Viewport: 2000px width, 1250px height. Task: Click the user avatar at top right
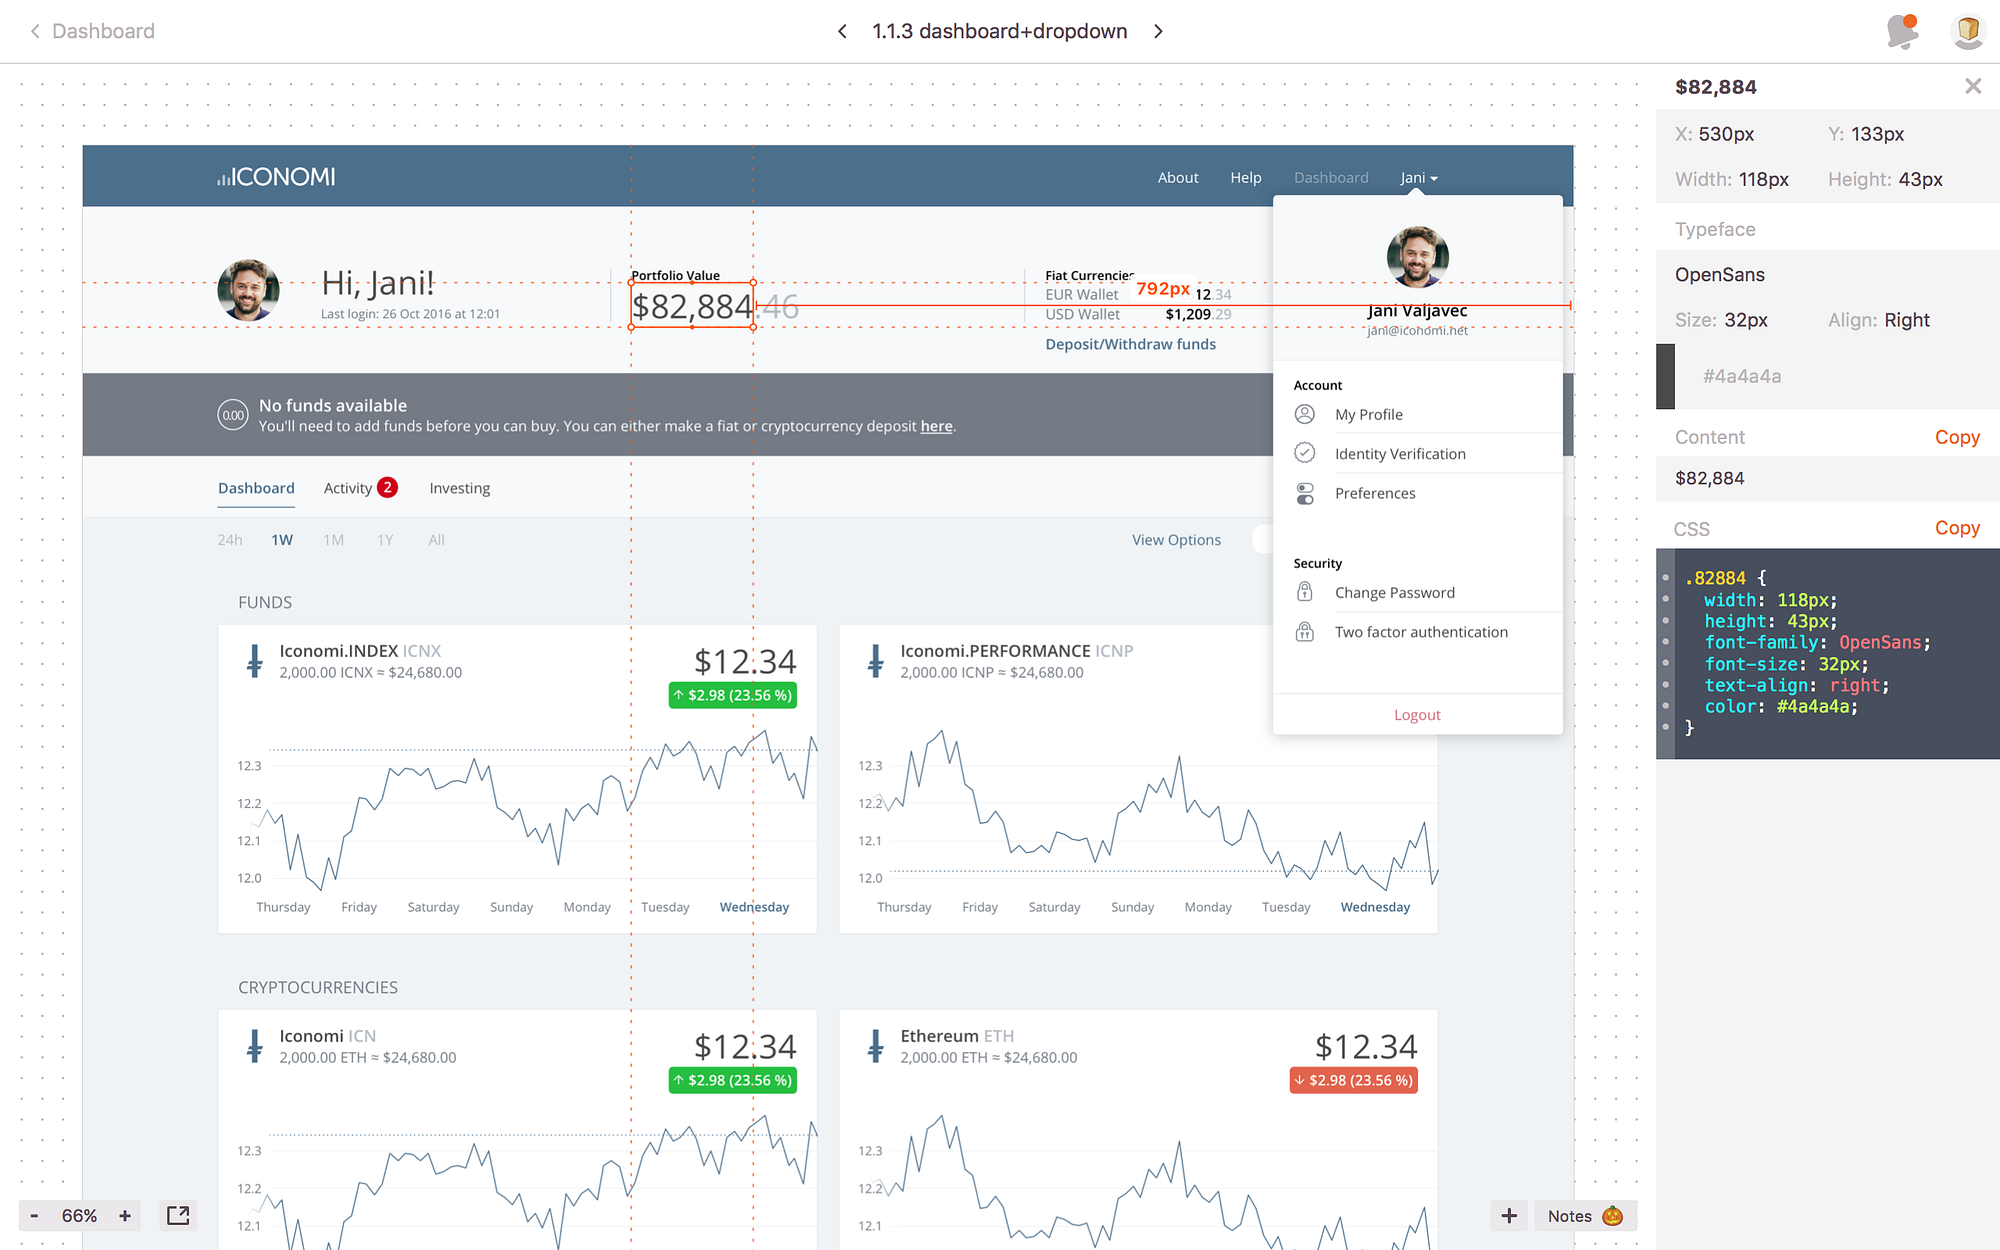tap(1967, 31)
